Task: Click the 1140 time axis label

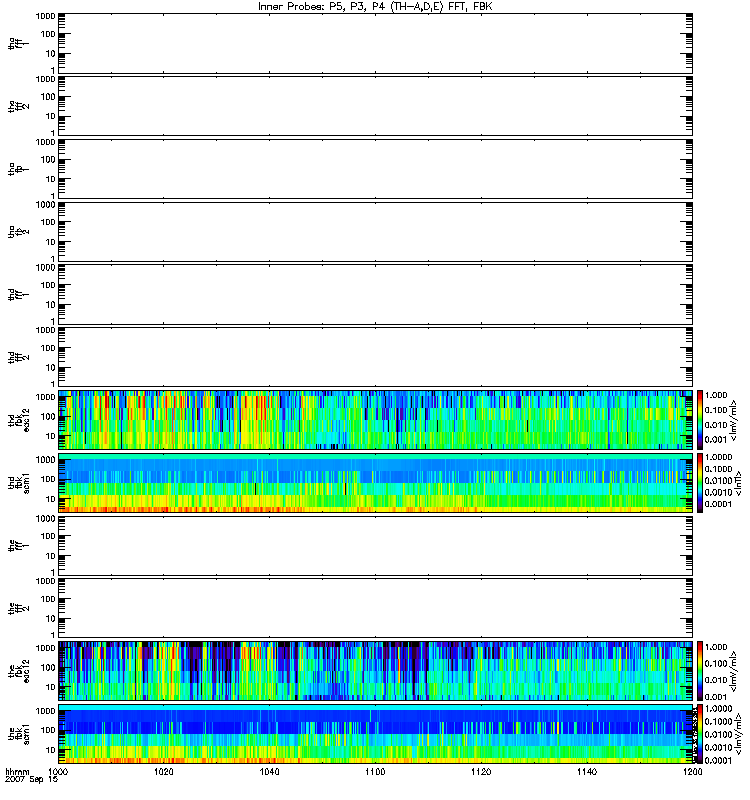Action: [587, 771]
